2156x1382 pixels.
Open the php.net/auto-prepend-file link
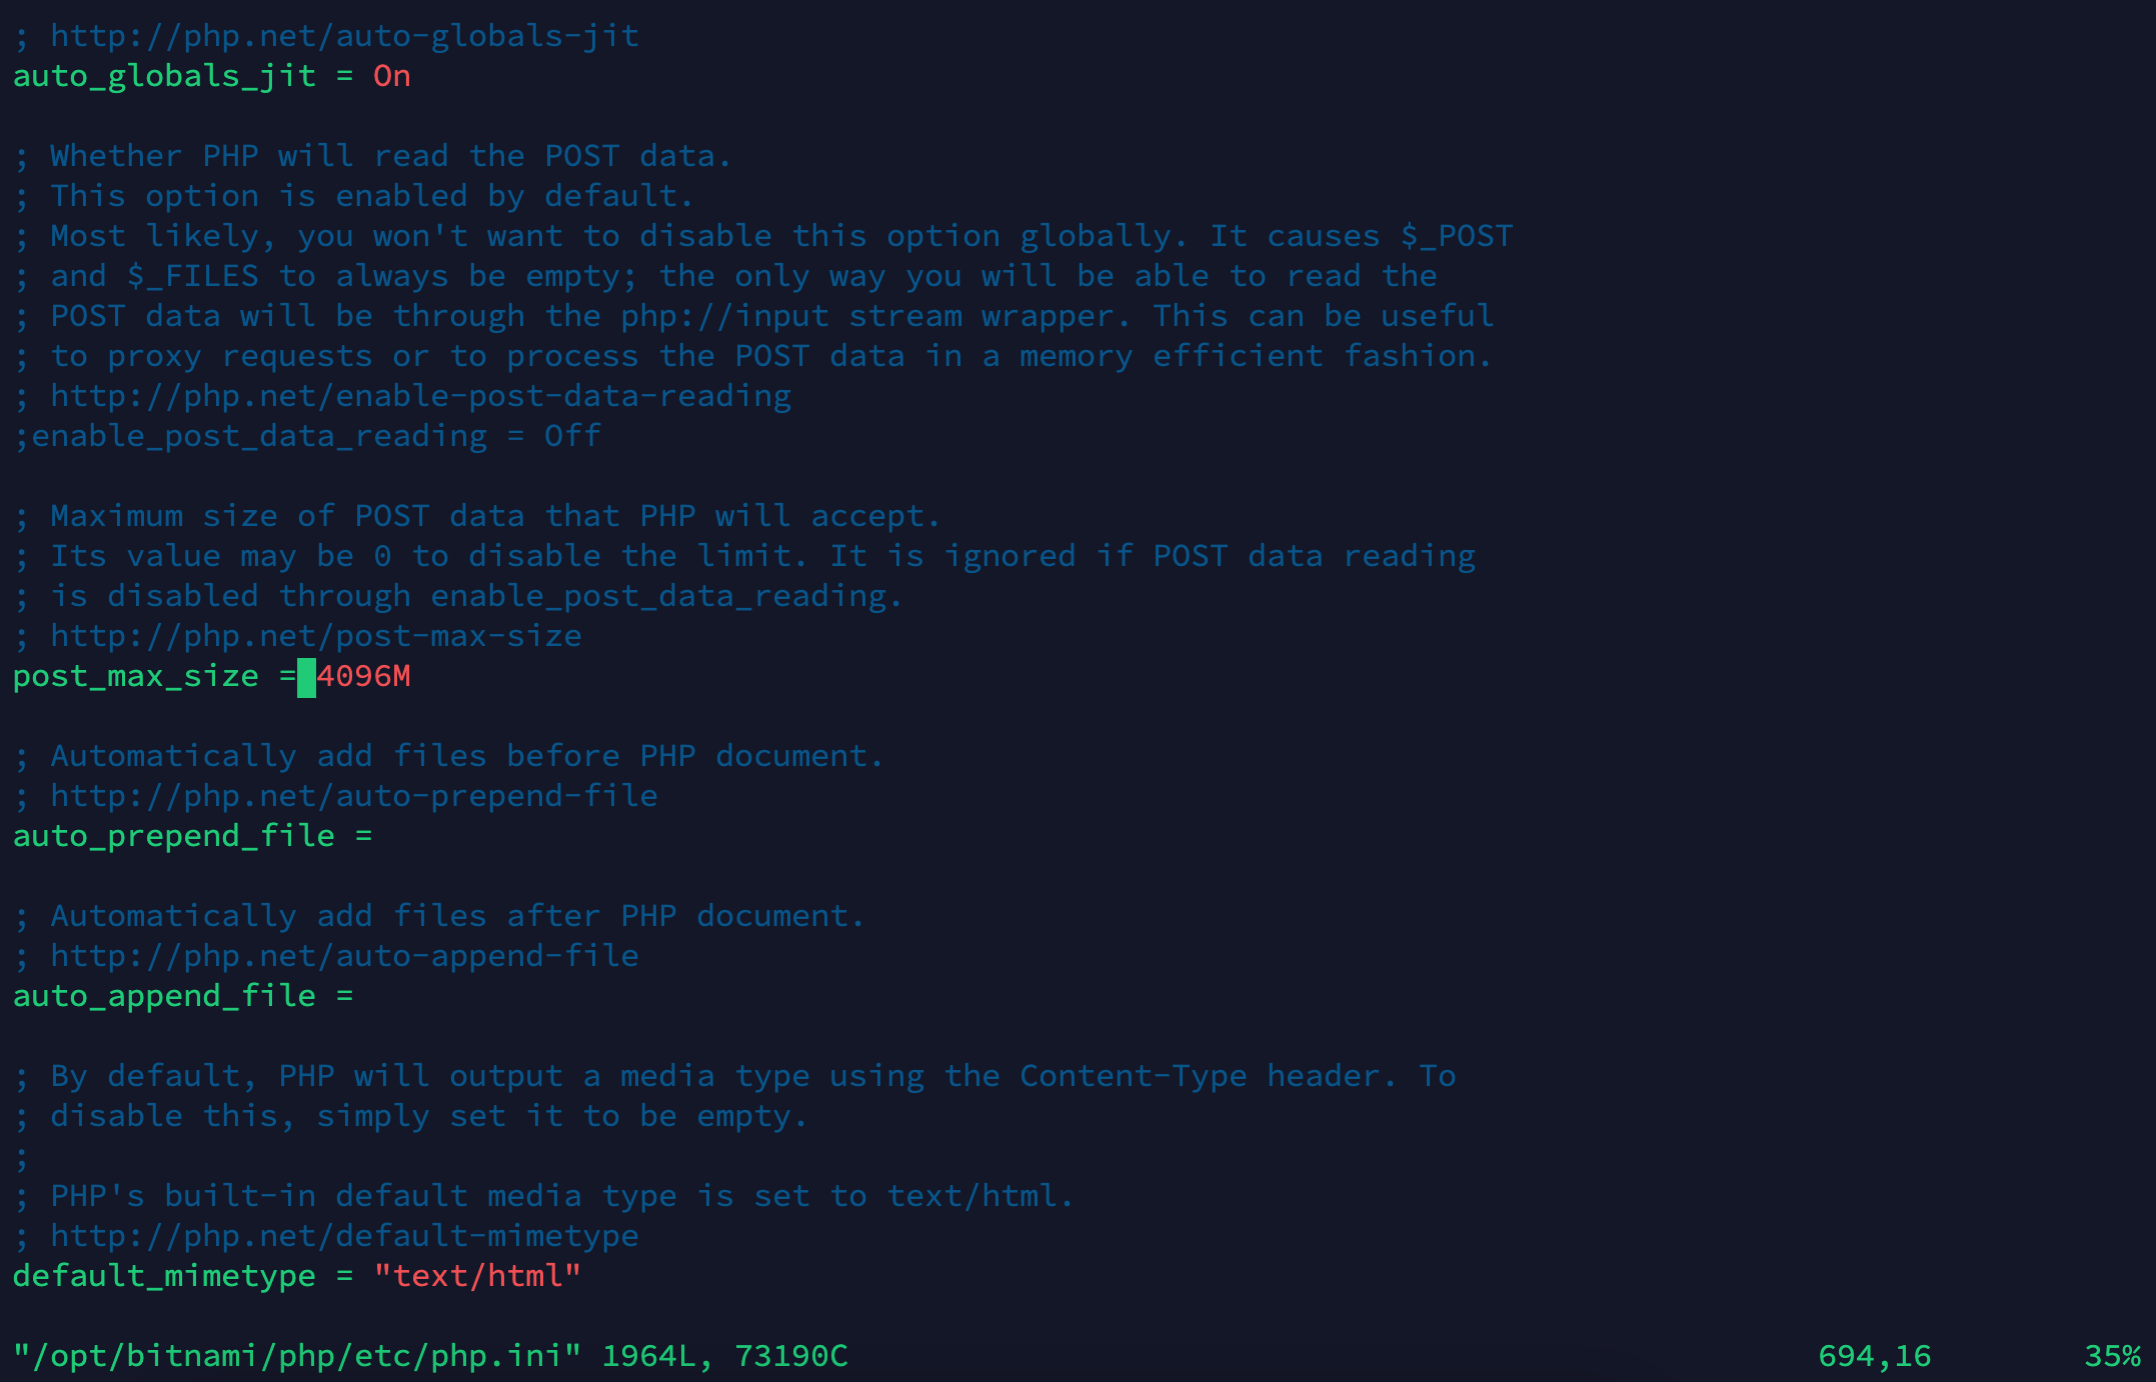coord(354,796)
